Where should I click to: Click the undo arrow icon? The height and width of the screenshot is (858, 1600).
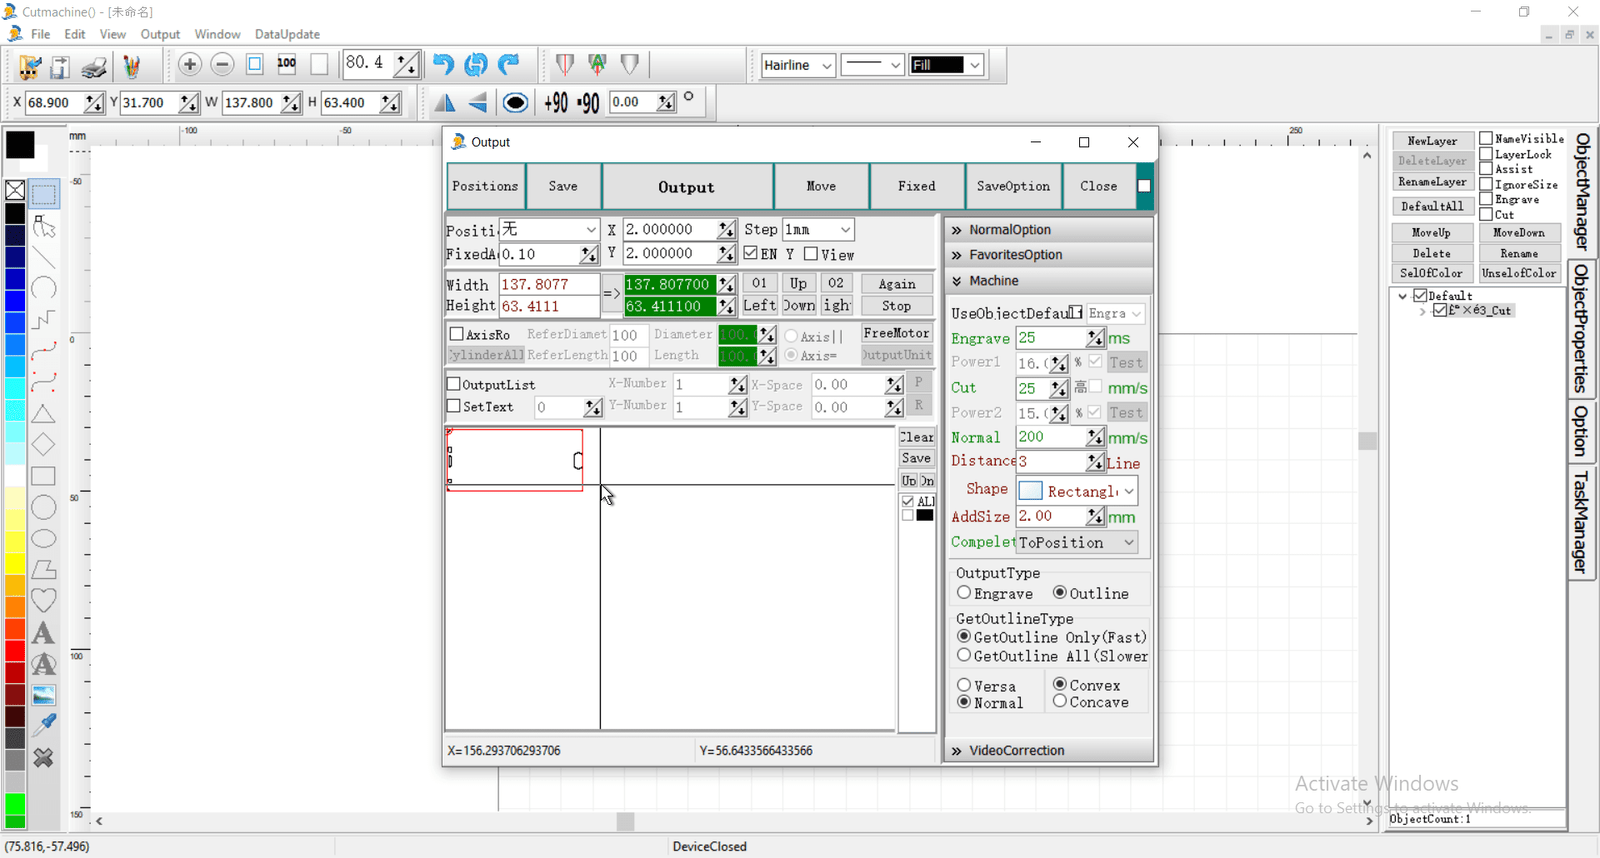tap(443, 65)
